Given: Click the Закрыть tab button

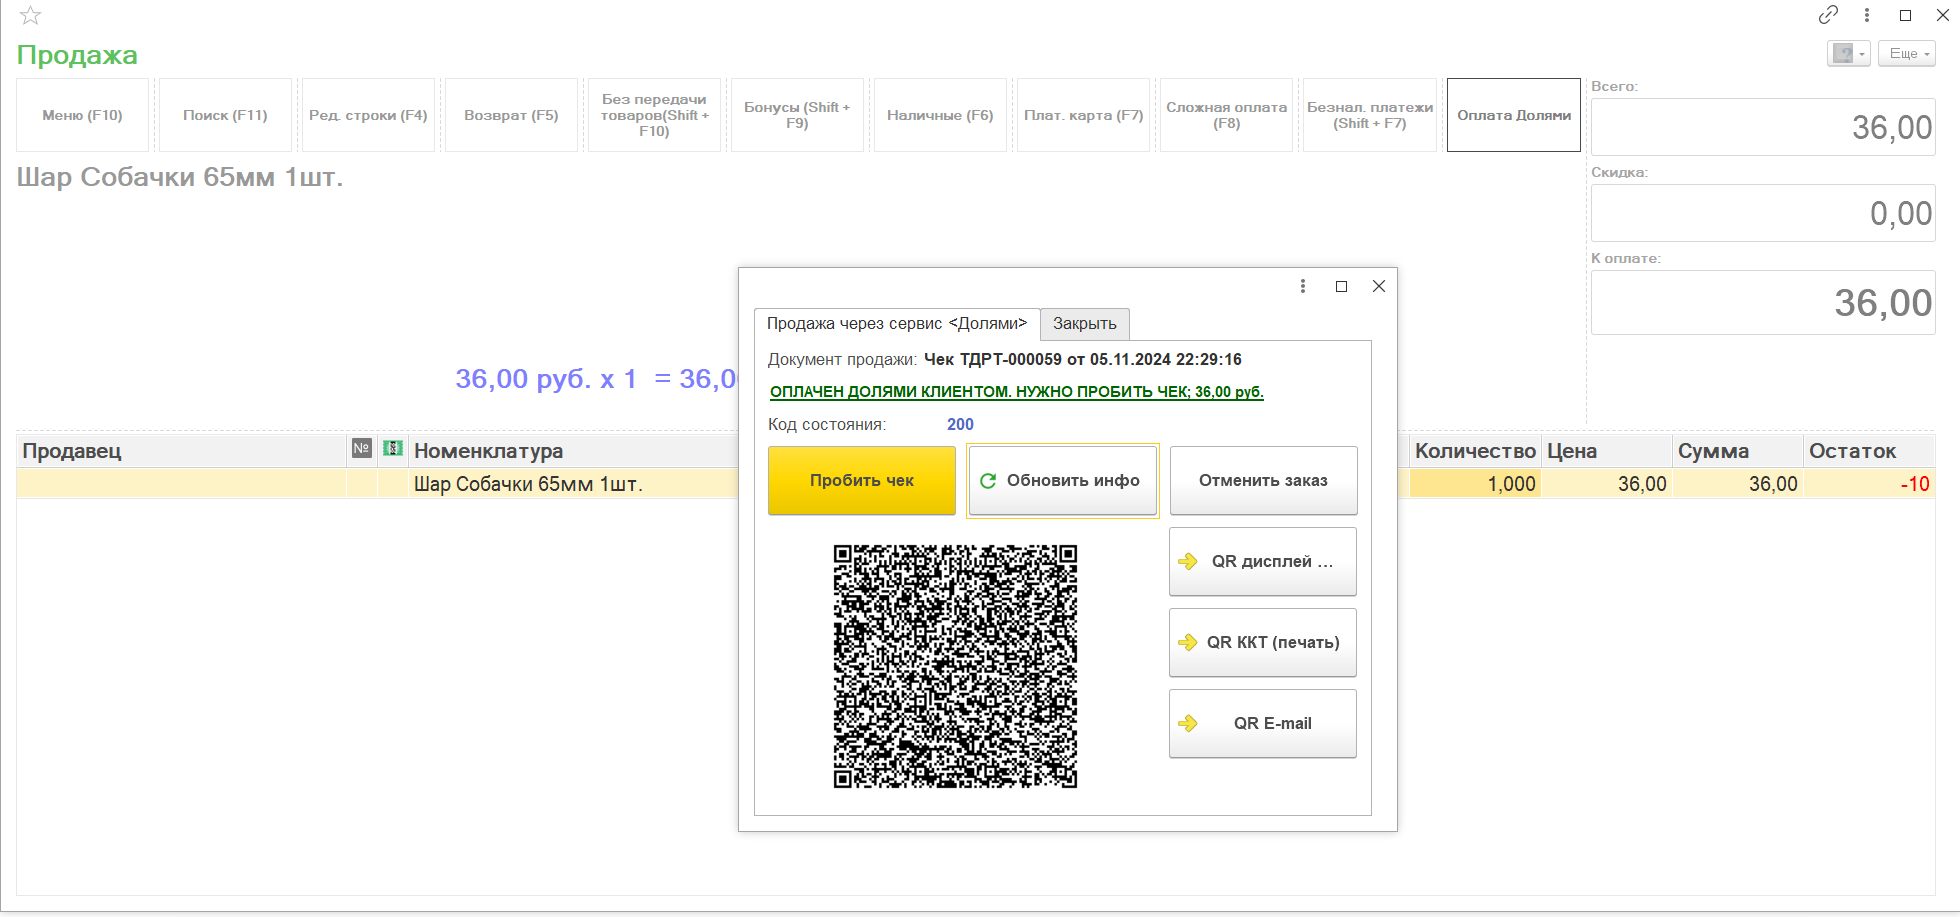Looking at the screenshot, I should coord(1085,324).
